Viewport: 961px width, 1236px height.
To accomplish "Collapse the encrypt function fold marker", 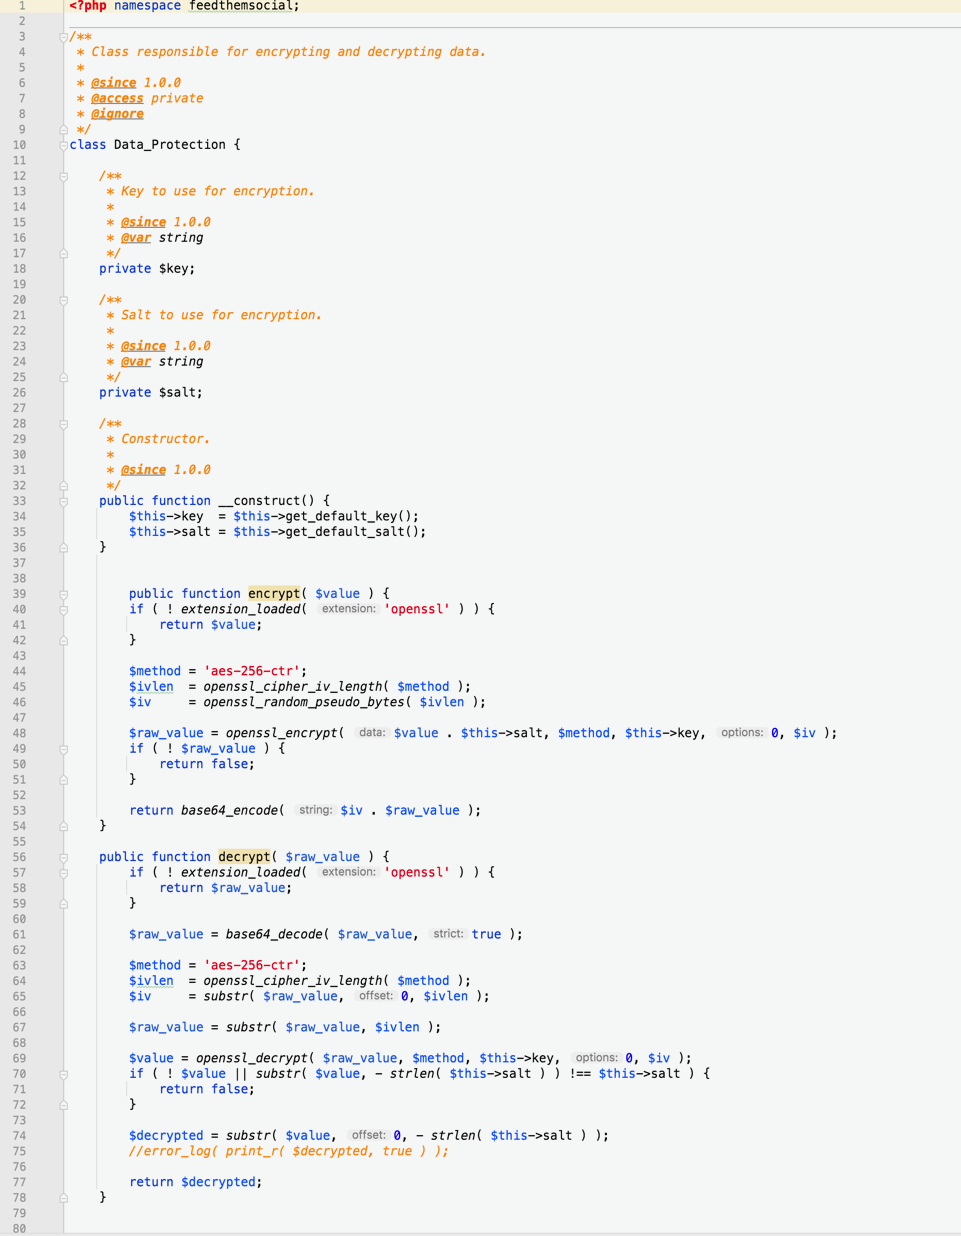I will 63,594.
